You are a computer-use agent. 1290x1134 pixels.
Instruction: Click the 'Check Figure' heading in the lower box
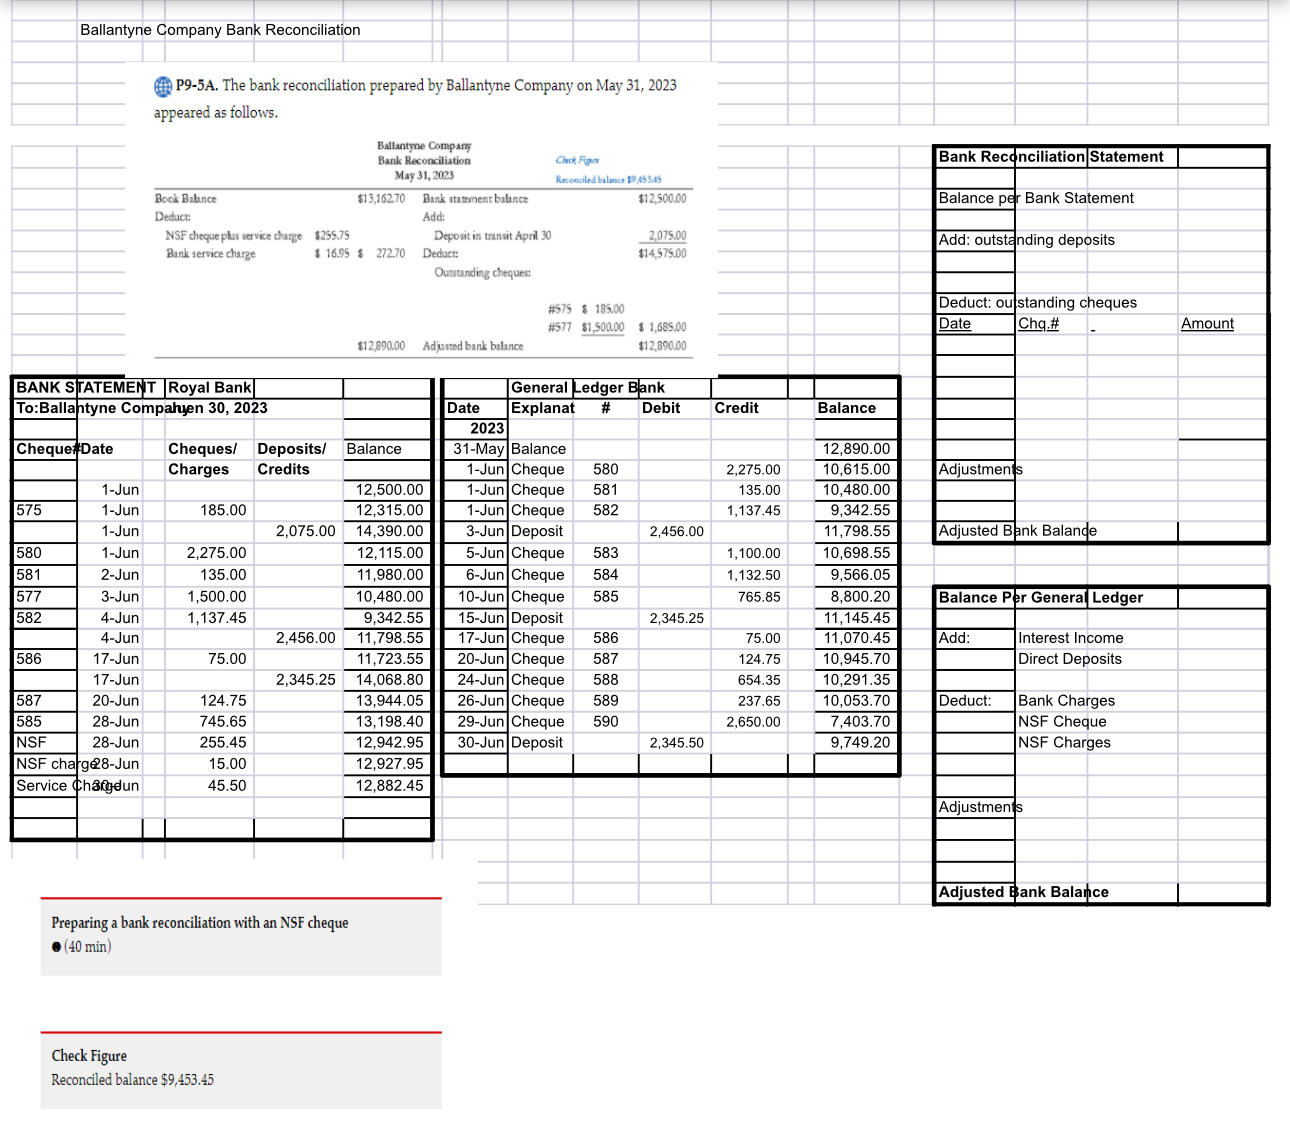point(89,1056)
